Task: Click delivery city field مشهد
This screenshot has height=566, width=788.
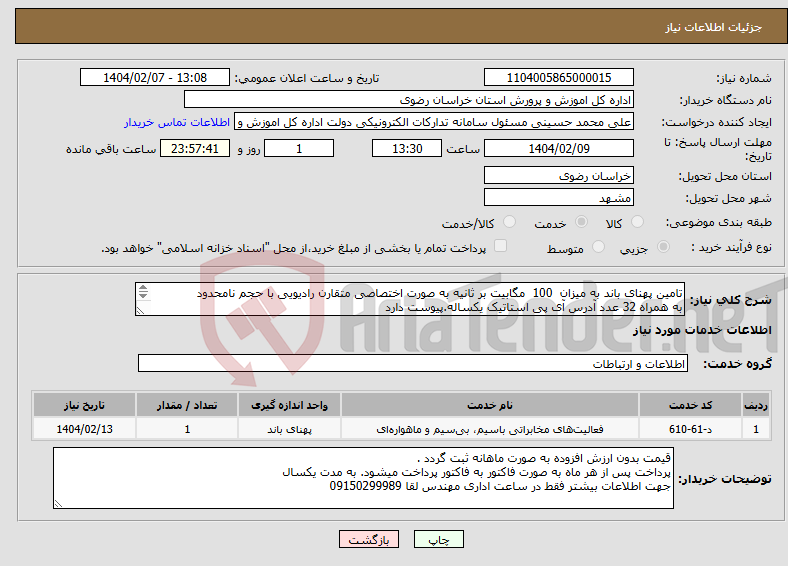Action: click(558, 197)
